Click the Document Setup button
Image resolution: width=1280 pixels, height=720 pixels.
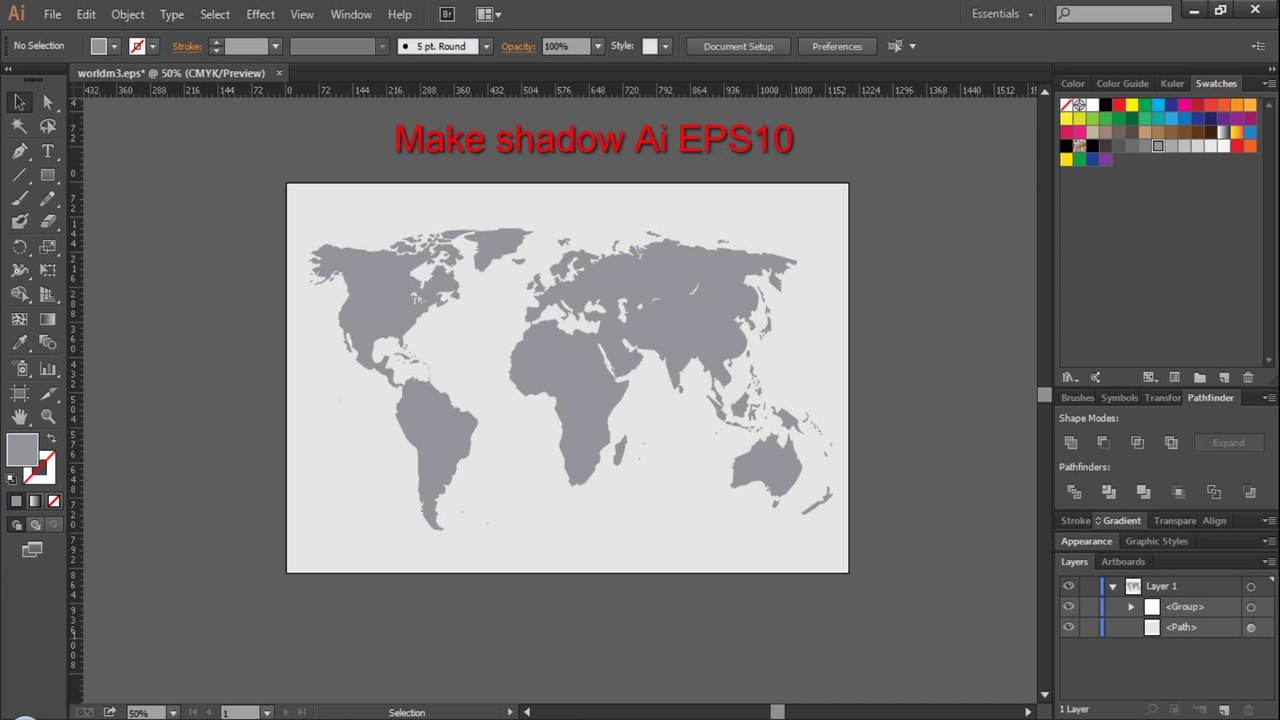(x=738, y=46)
